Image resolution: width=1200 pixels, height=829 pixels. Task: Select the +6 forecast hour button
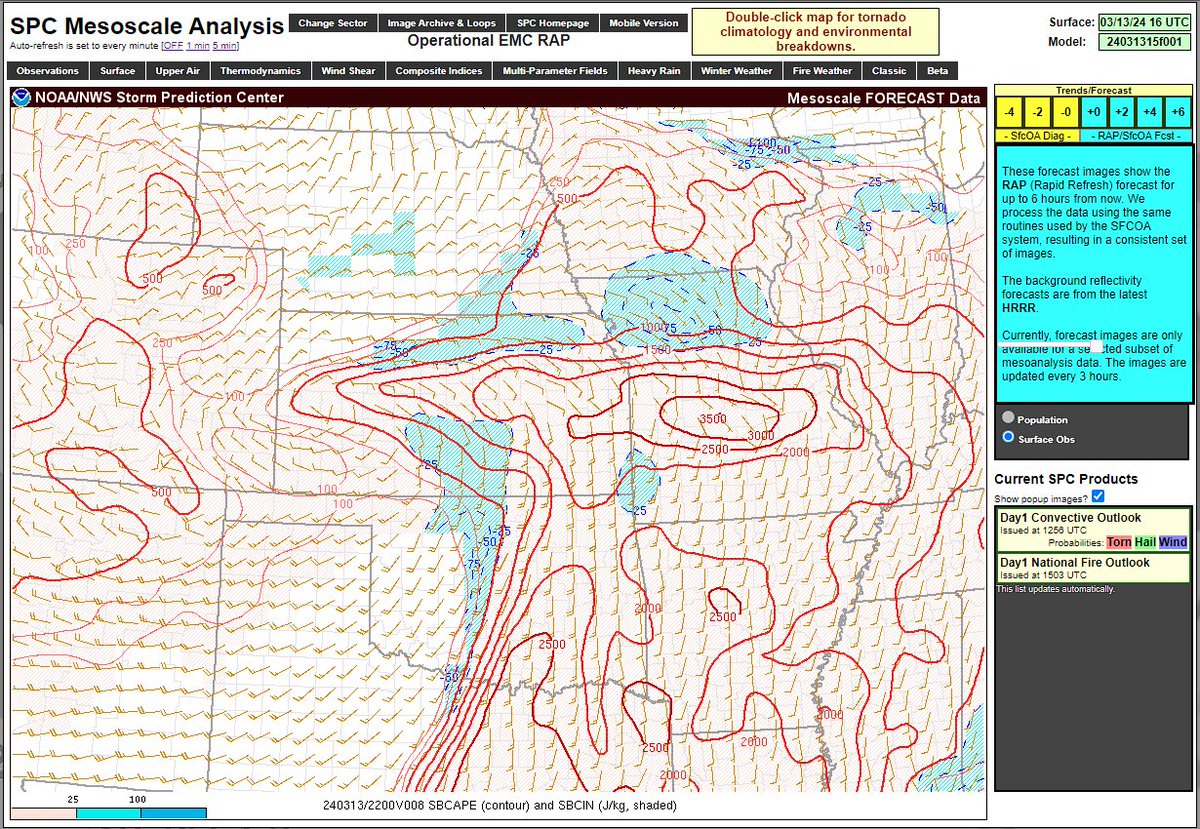(x=1176, y=111)
